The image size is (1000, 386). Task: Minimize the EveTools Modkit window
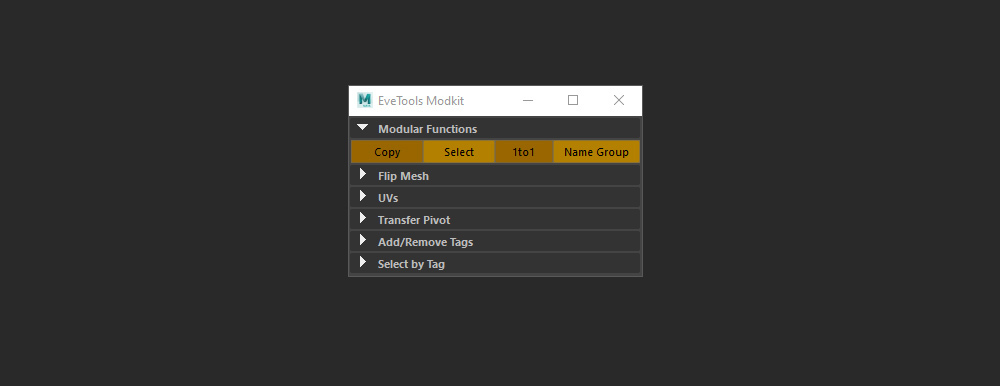[x=527, y=100]
